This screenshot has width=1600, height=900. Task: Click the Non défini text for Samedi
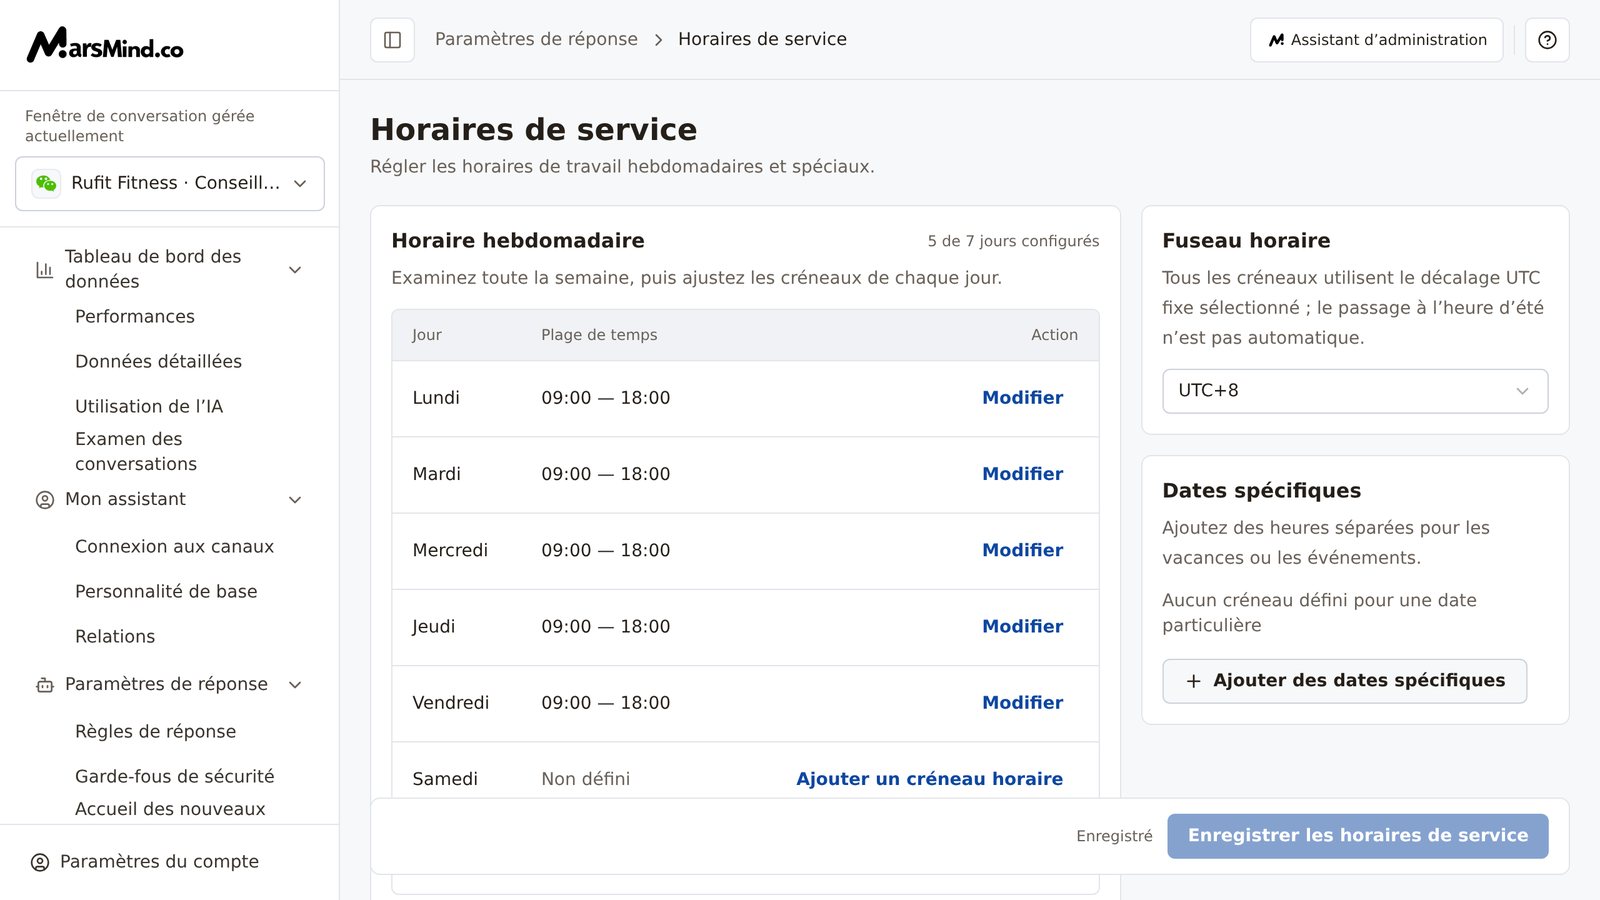[x=586, y=779]
